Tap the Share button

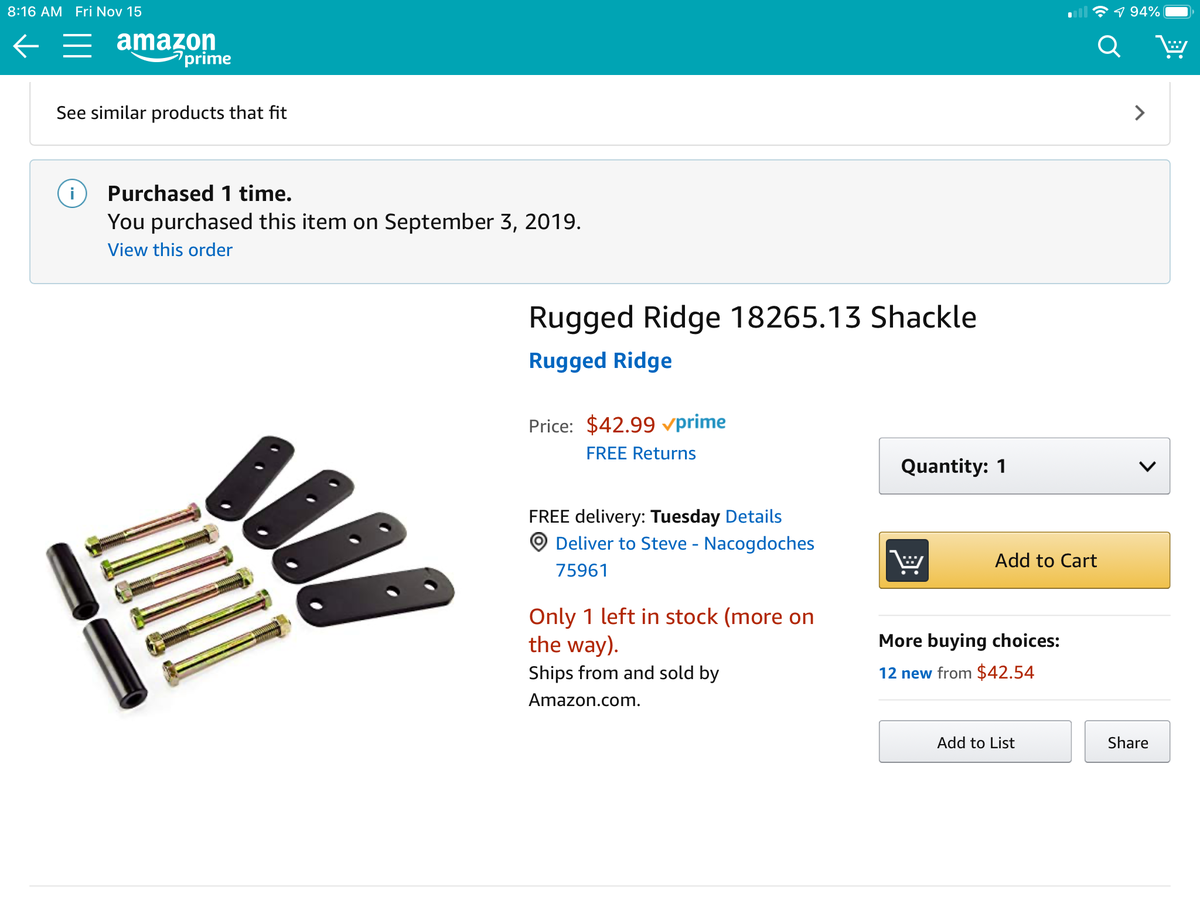click(x=1127, y=742)
